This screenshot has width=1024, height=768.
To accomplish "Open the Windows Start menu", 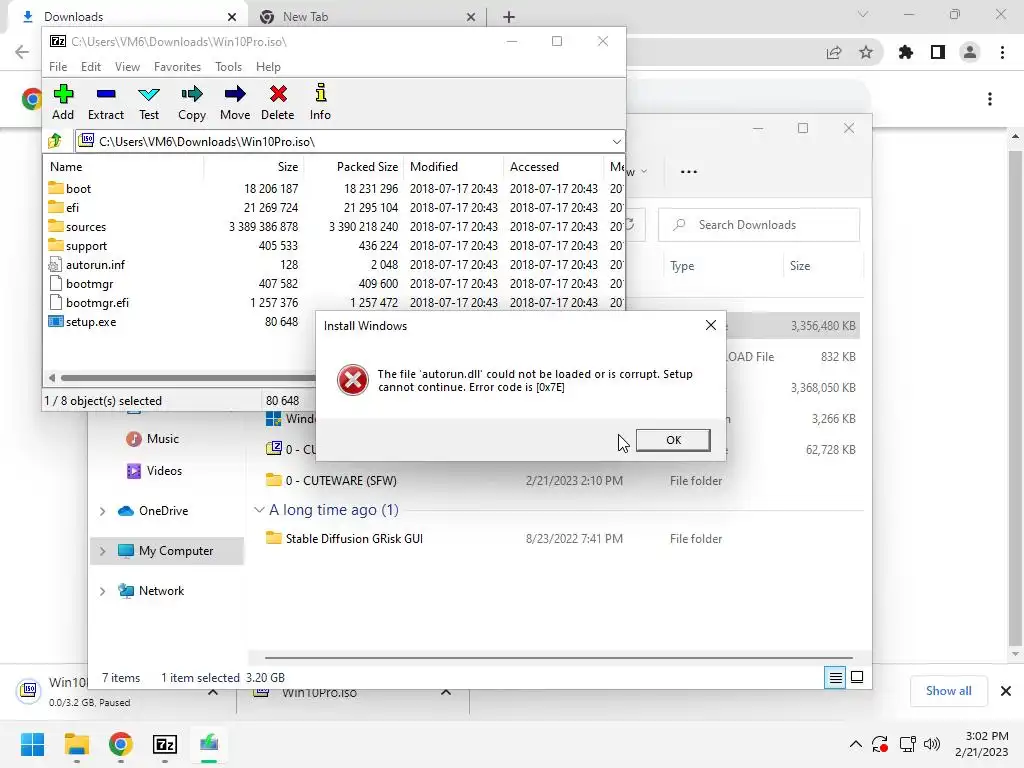I will pyautogui.click(x=32, y=744).
